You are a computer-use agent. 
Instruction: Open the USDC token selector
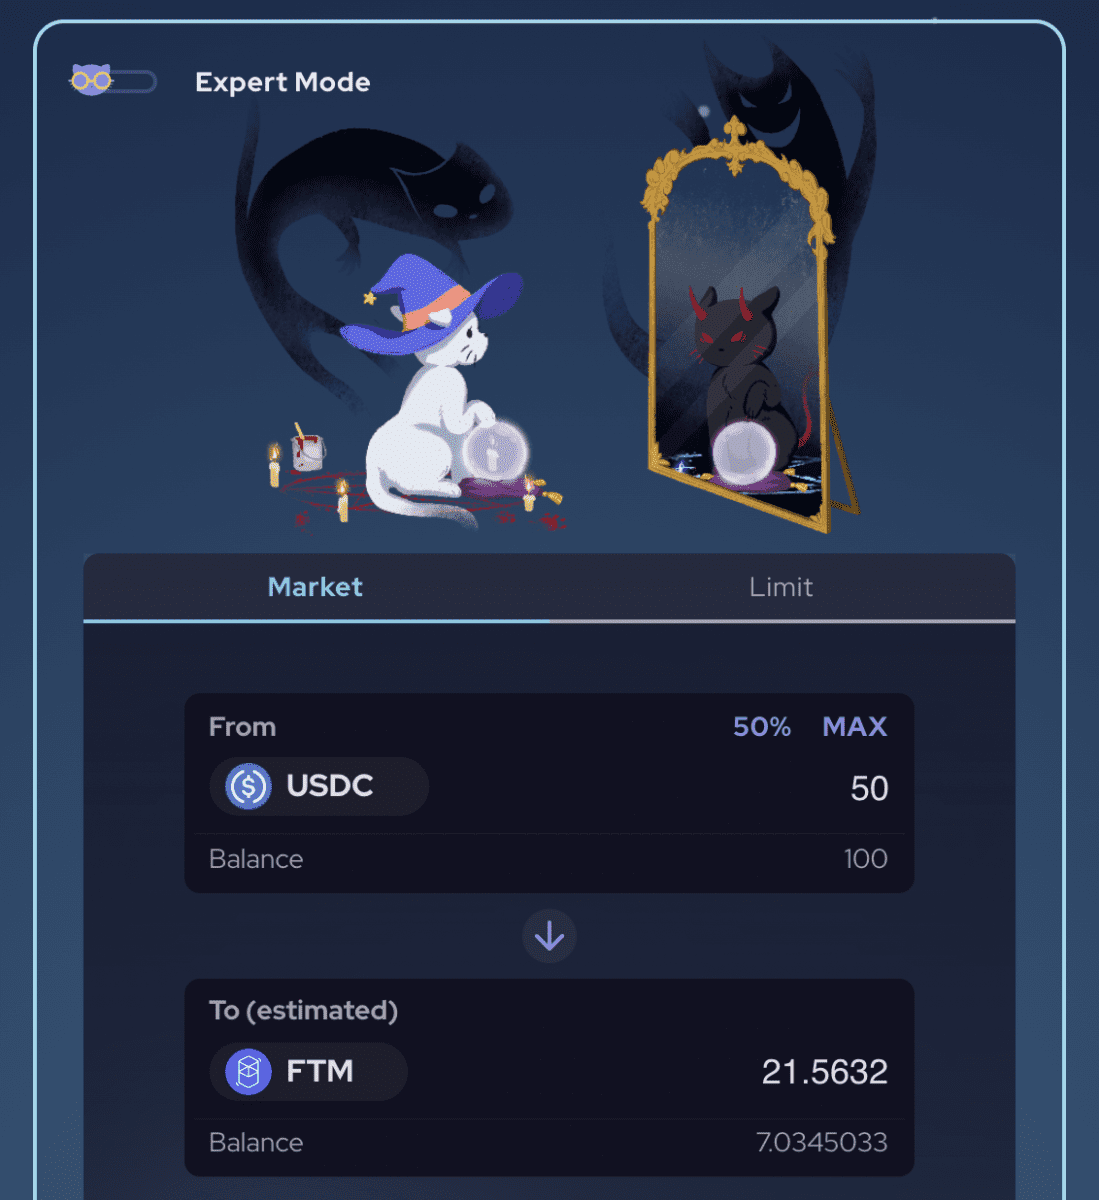click(318, 786)
